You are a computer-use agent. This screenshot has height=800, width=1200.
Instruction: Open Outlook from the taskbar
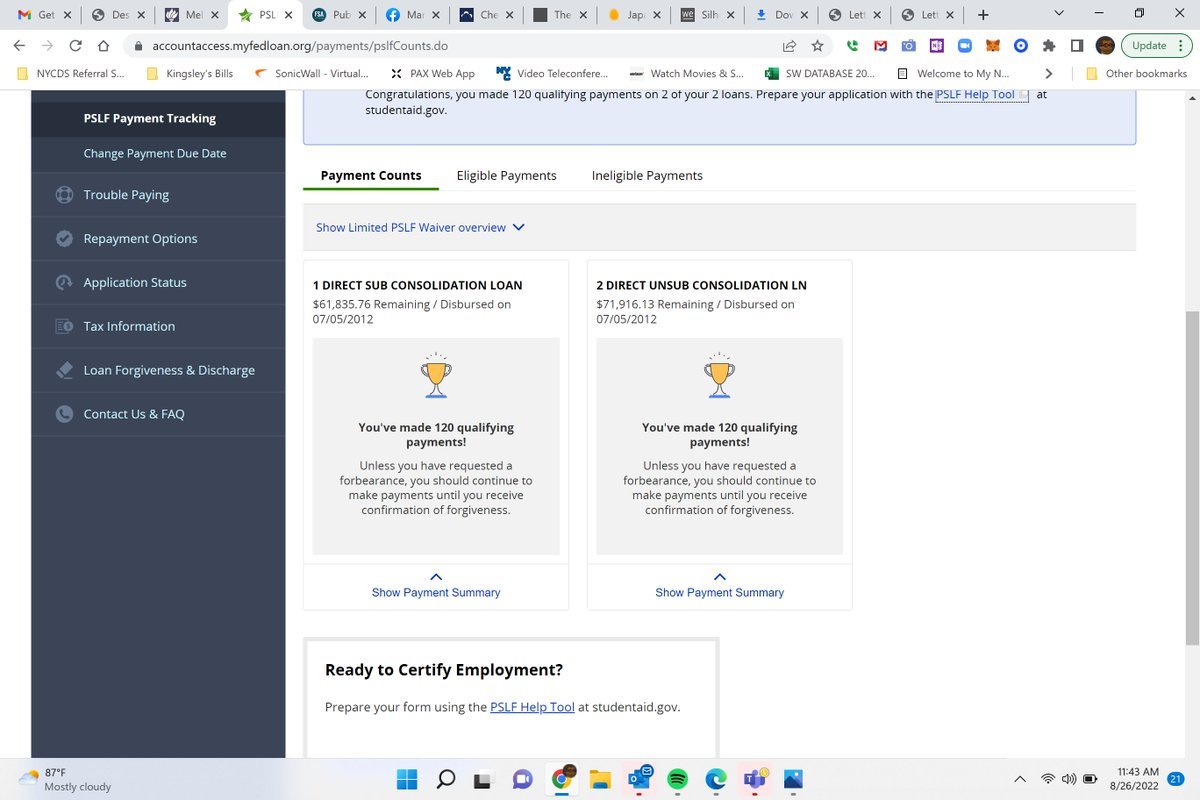tap(639, 778)
